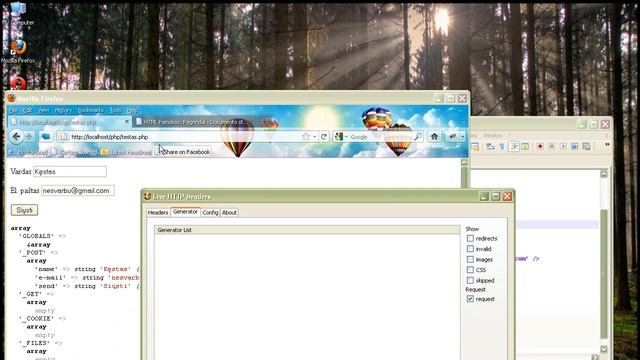Viewport: 640px width, 360px height.
Task: Click the Siųsti submit button
Action: (x=24, y=210)
